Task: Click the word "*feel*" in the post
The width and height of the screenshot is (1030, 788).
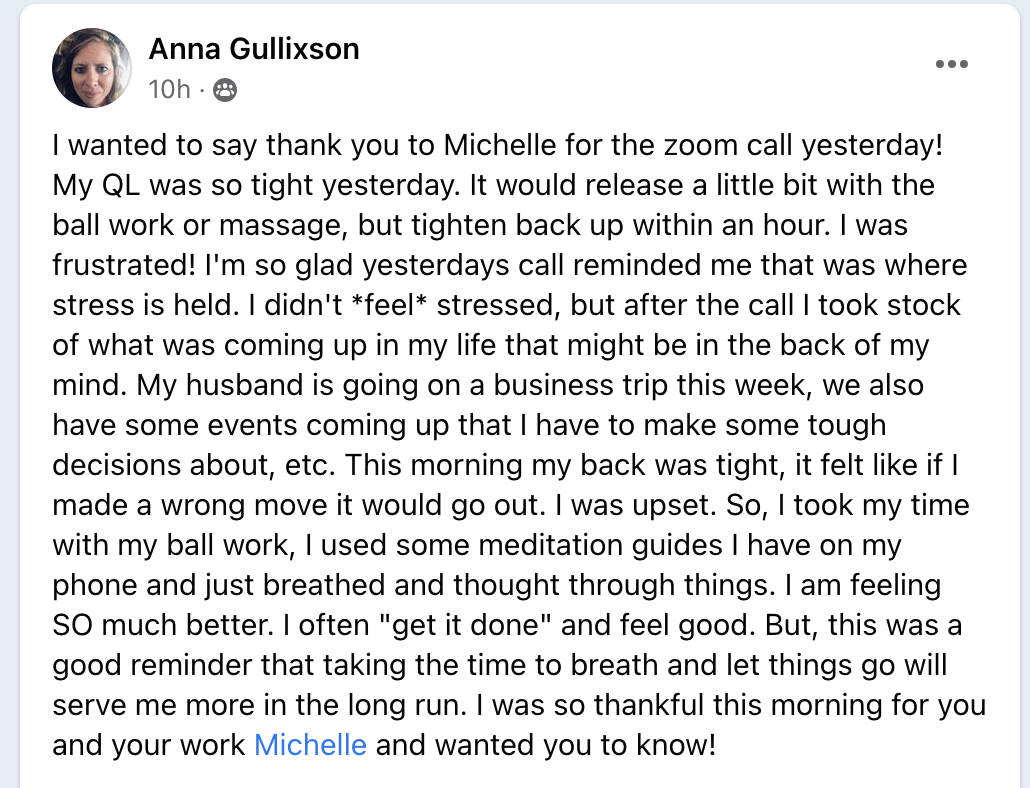Action: pos(388,305)
